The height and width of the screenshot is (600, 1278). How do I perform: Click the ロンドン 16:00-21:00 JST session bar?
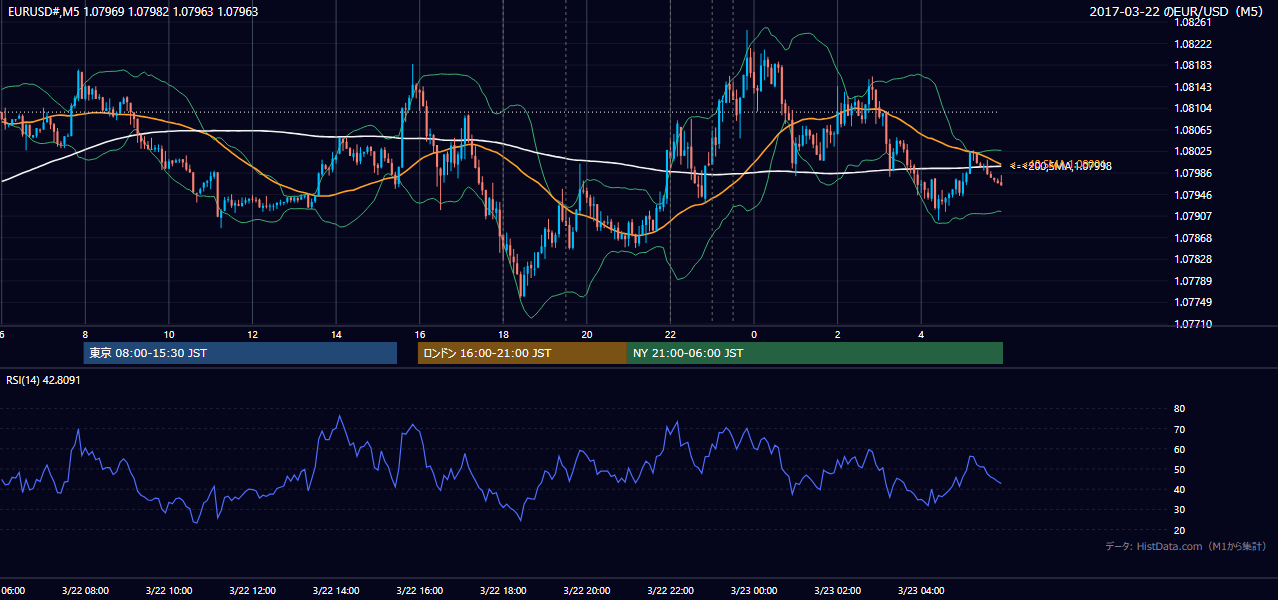click(x=522, y=353)
